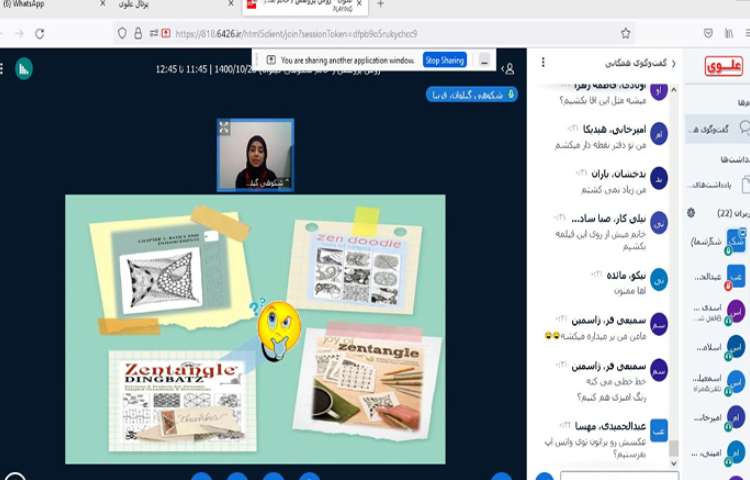Click the presenter webcam thumbnail
The image size is (750, 480).
point(255,155)
